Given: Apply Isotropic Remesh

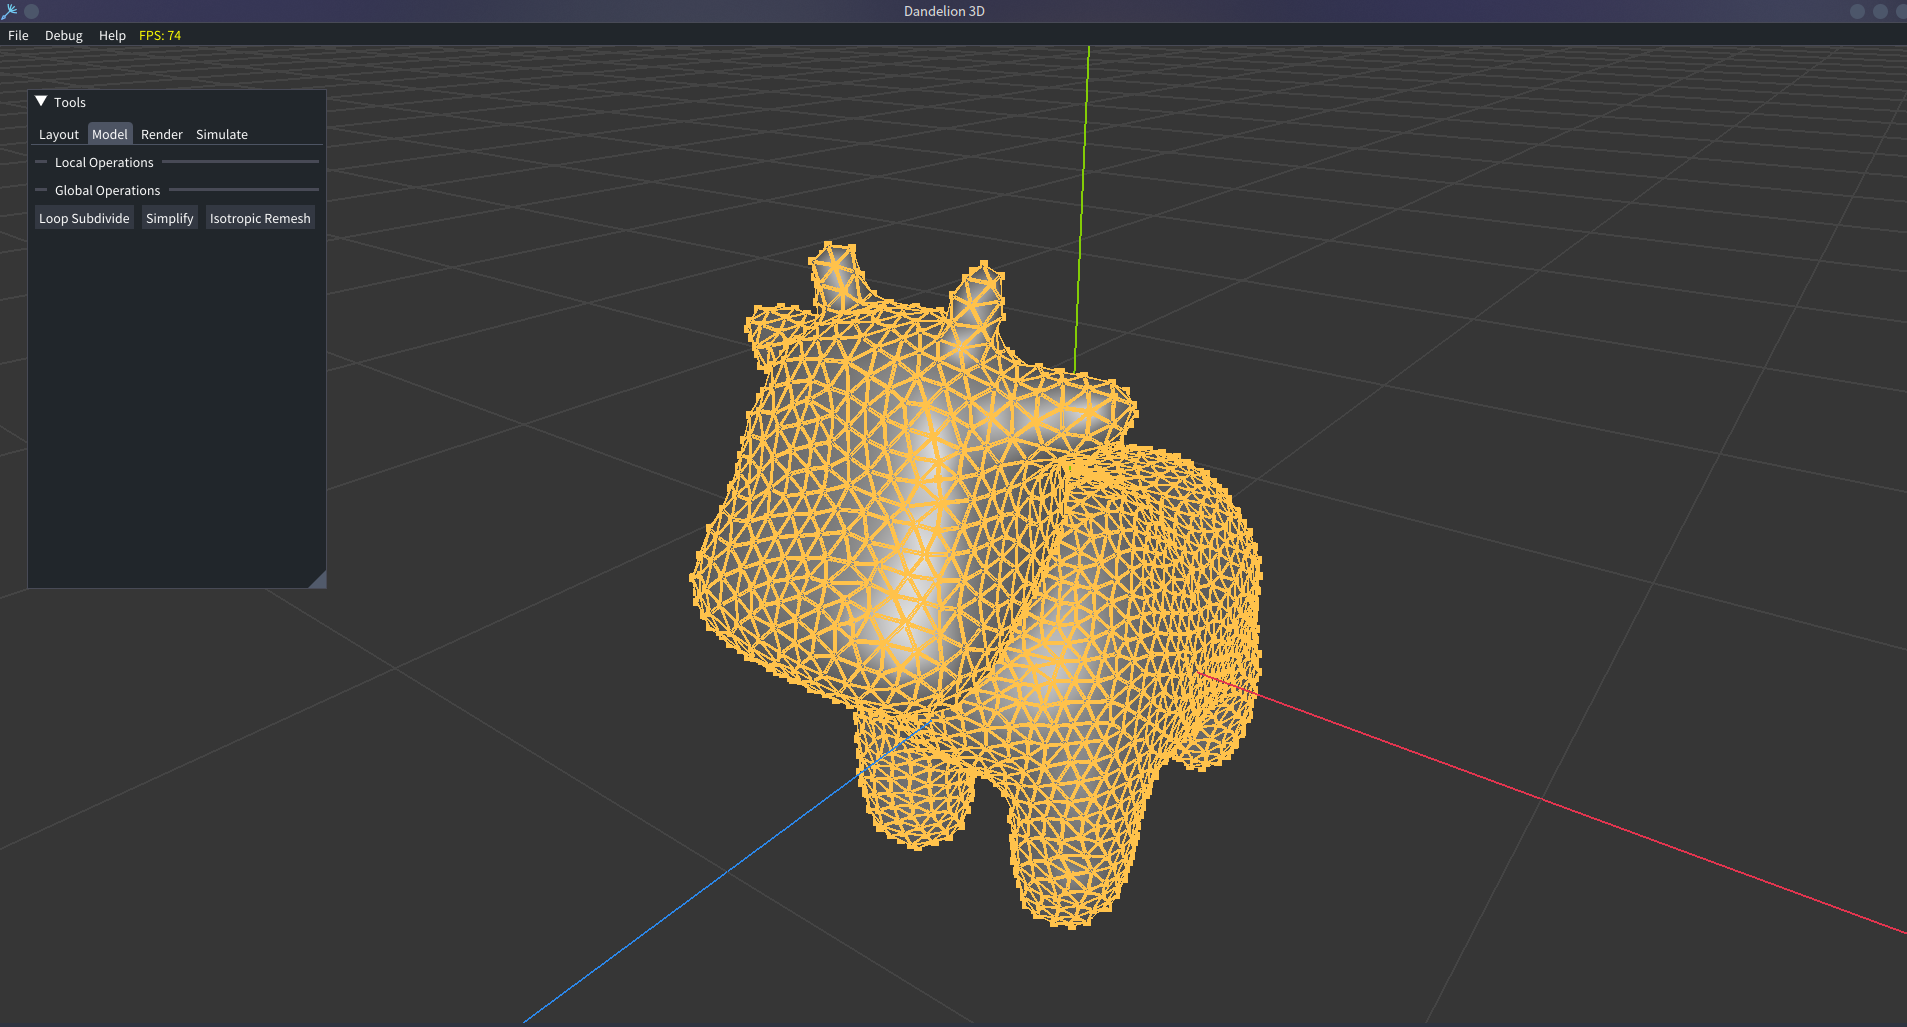Looking at the screenshot, I should pyautogui.click(x=260, y=218).
